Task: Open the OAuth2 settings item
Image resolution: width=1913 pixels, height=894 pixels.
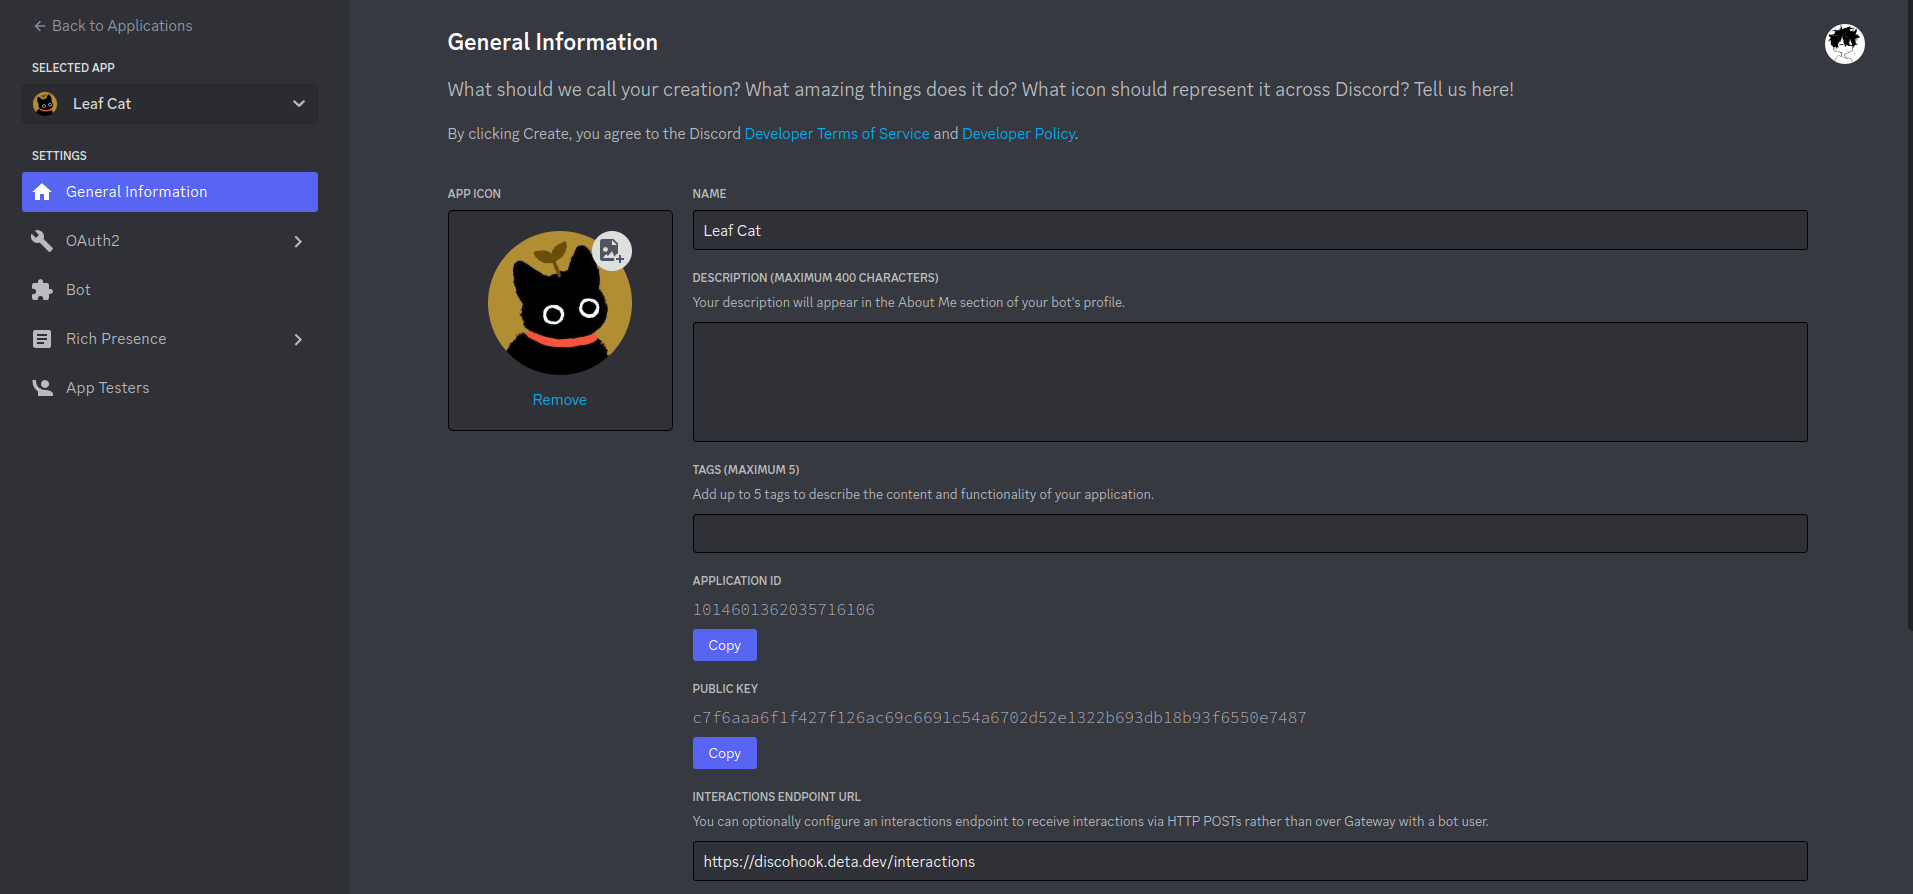Action: tap(170, 241)
